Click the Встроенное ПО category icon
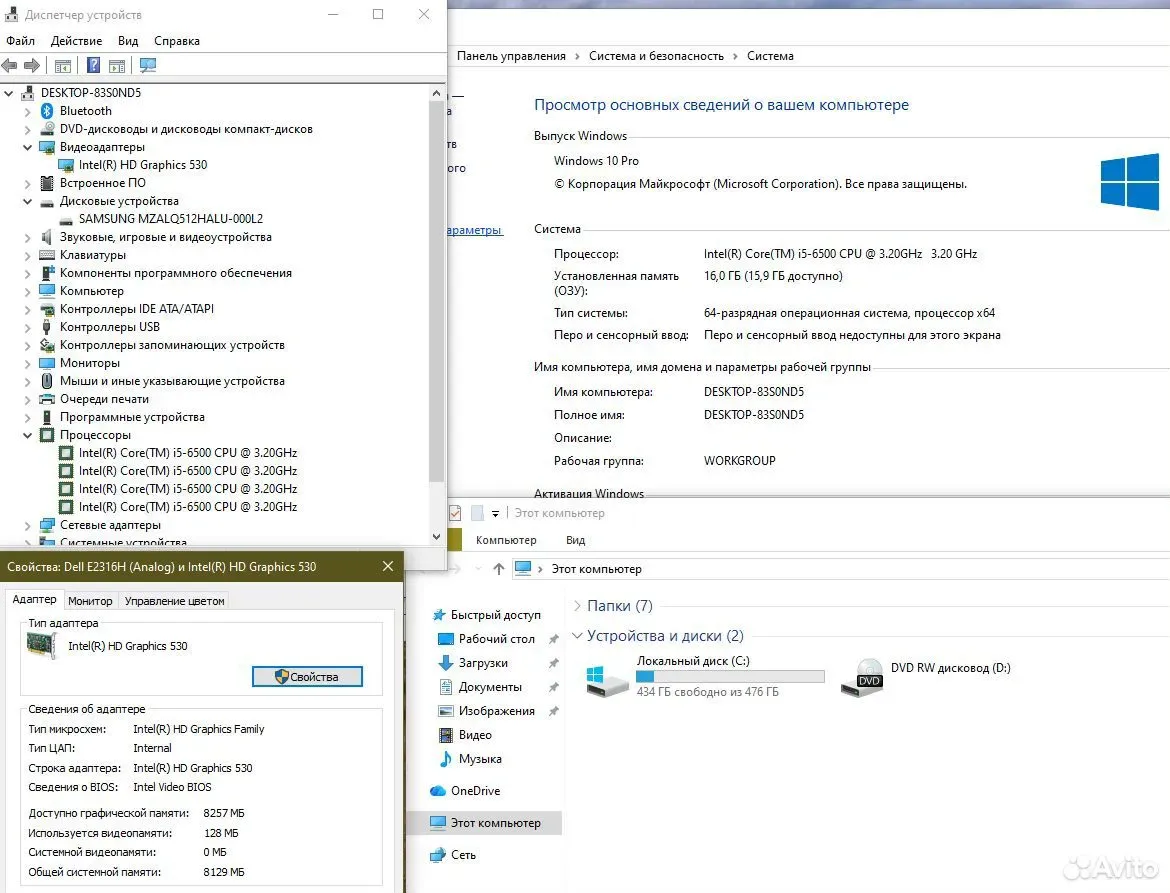This screenshot has width=1170, height=893. click(x=47, y=183)
